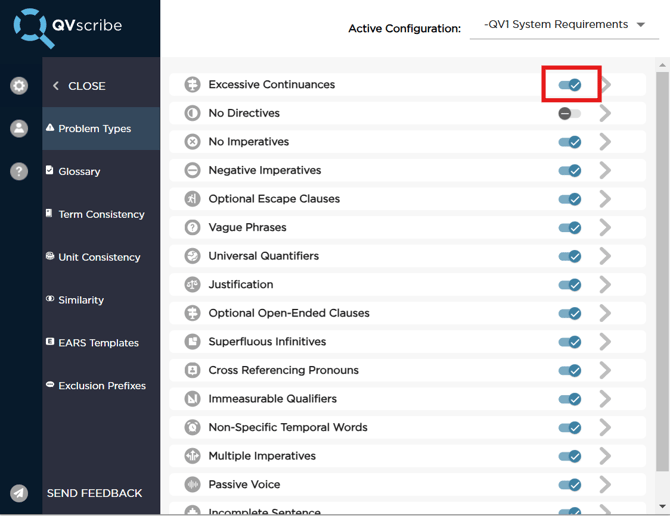Click the QVscribe logo
Image resolution: width=670 pixels, height=516 pixels.
68,27
